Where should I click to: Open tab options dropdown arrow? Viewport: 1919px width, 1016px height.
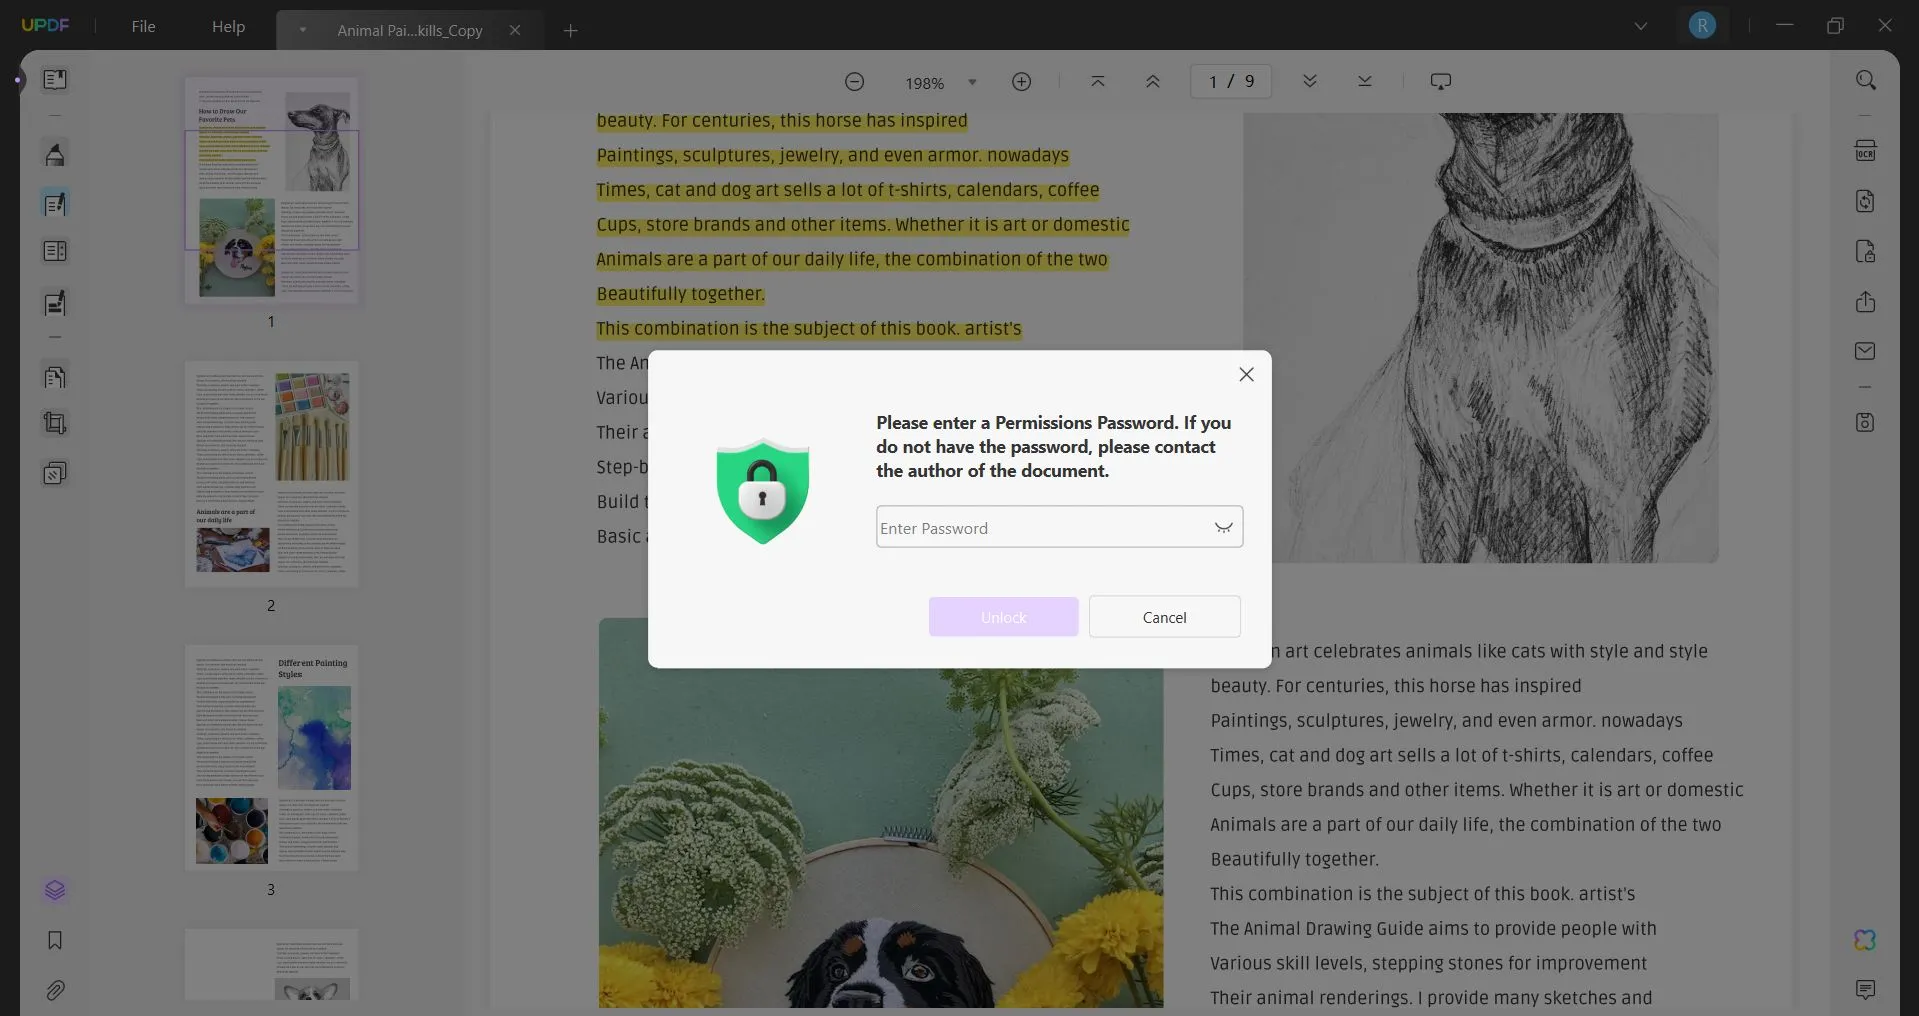[302, 30]
